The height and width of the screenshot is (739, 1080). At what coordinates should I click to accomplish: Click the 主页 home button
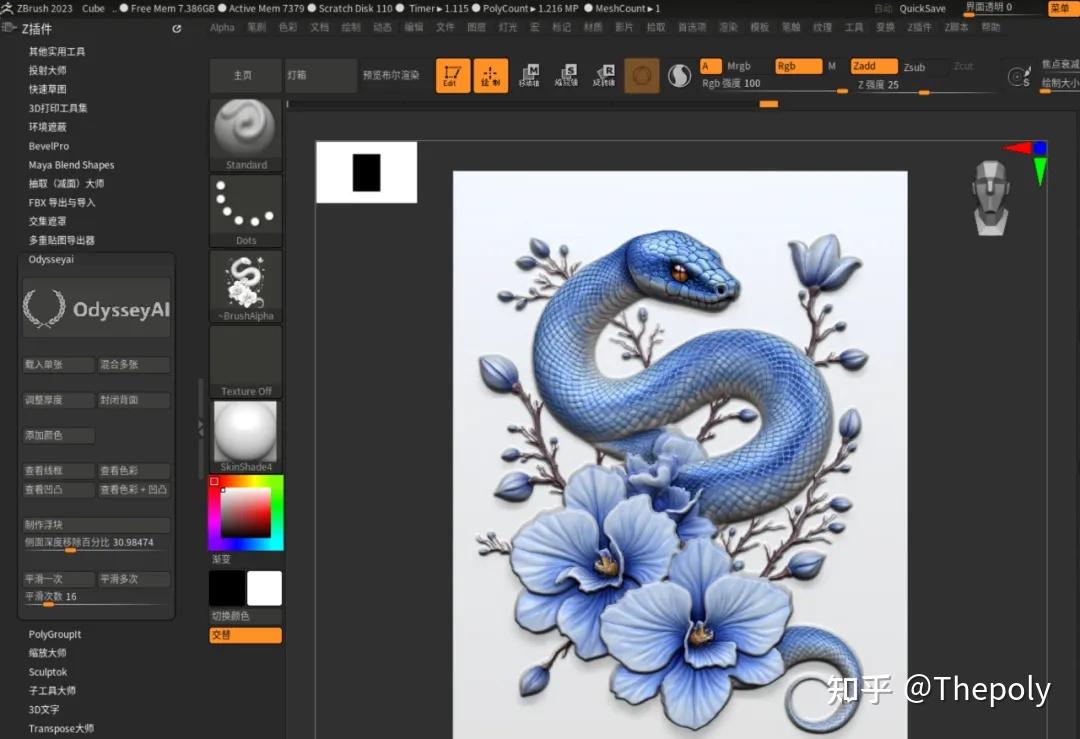245,75
